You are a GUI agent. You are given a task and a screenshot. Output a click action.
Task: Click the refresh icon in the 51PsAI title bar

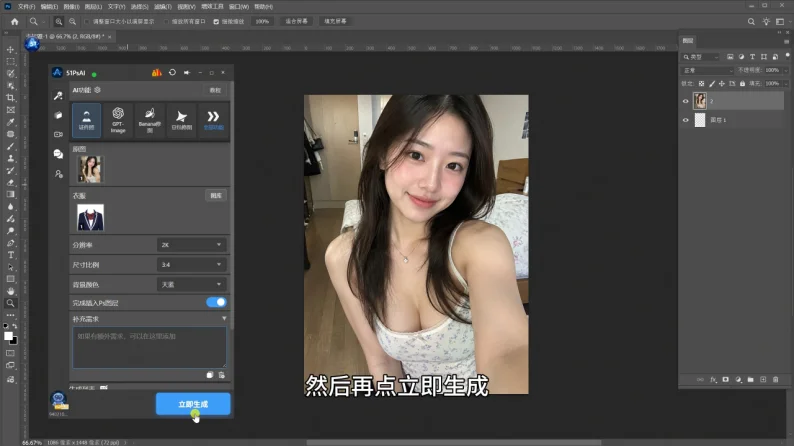click(x=172, y=72)
